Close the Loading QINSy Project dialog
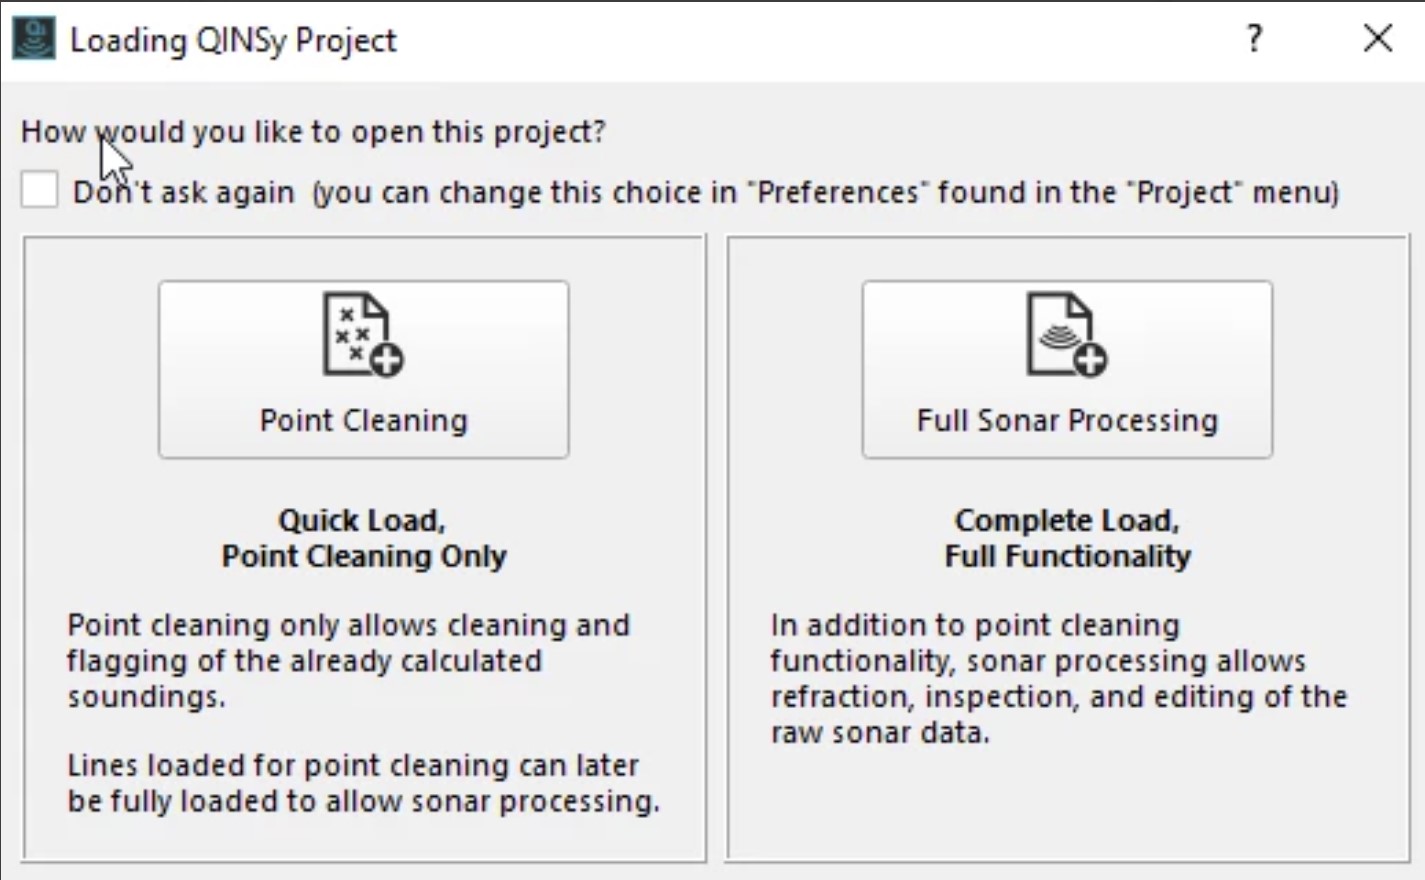Screen dimensions: 1425x880 pos(1377,39)
